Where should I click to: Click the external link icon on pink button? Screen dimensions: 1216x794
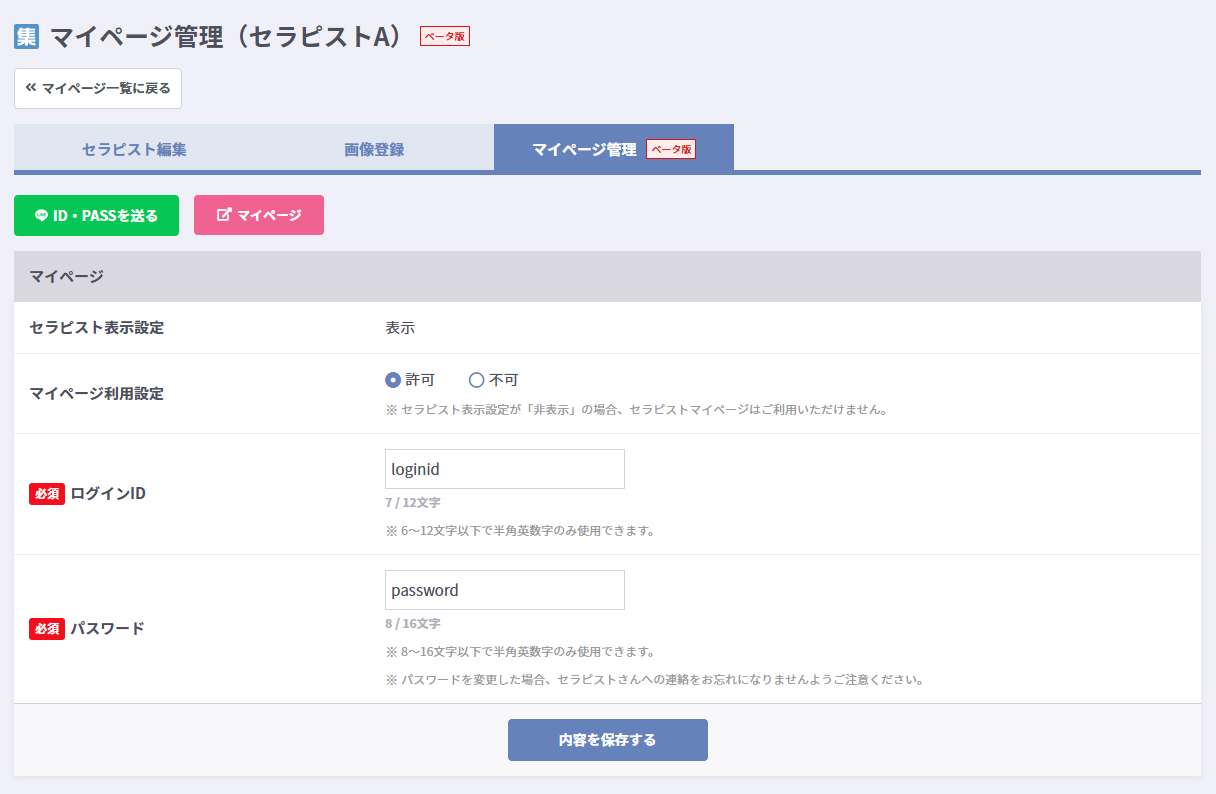(224, 215)
